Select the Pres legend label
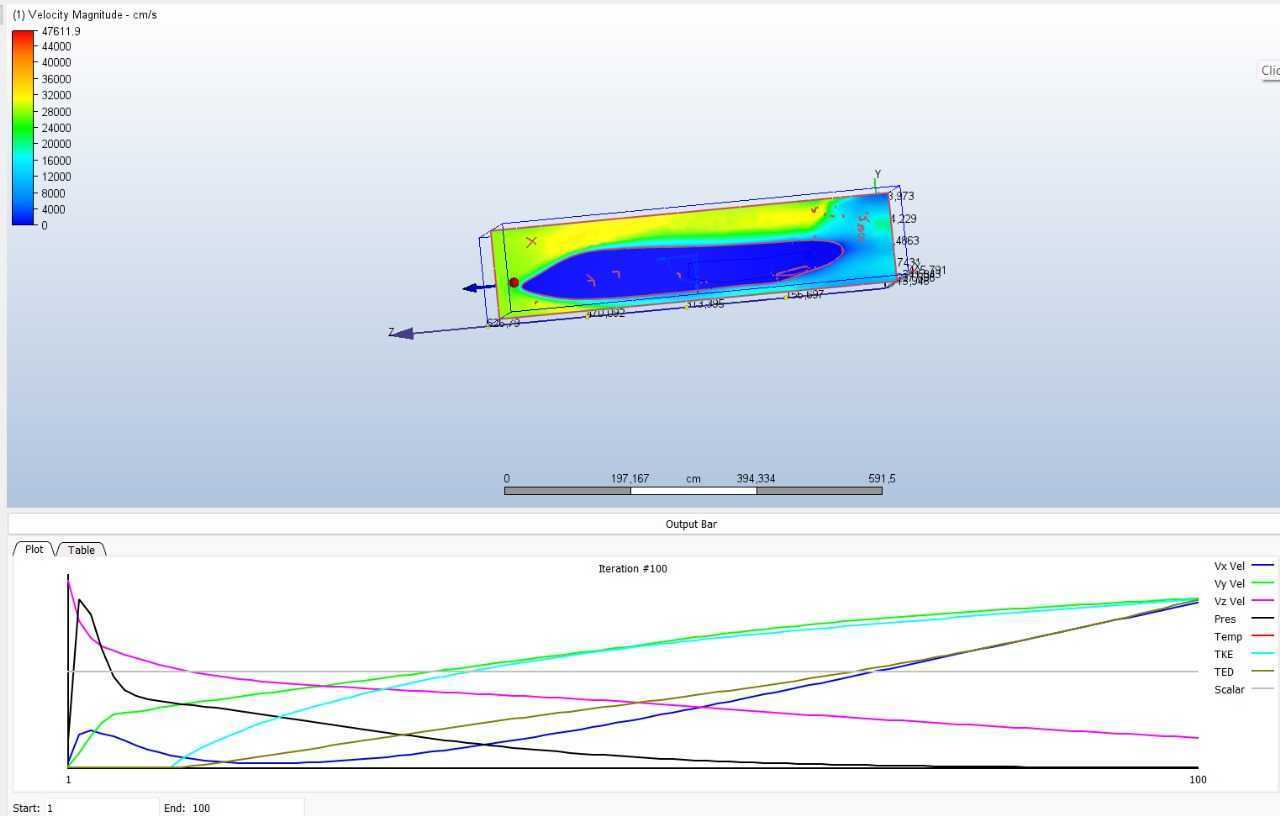This screenshot has width=1280, height=816. point(1225,619)
